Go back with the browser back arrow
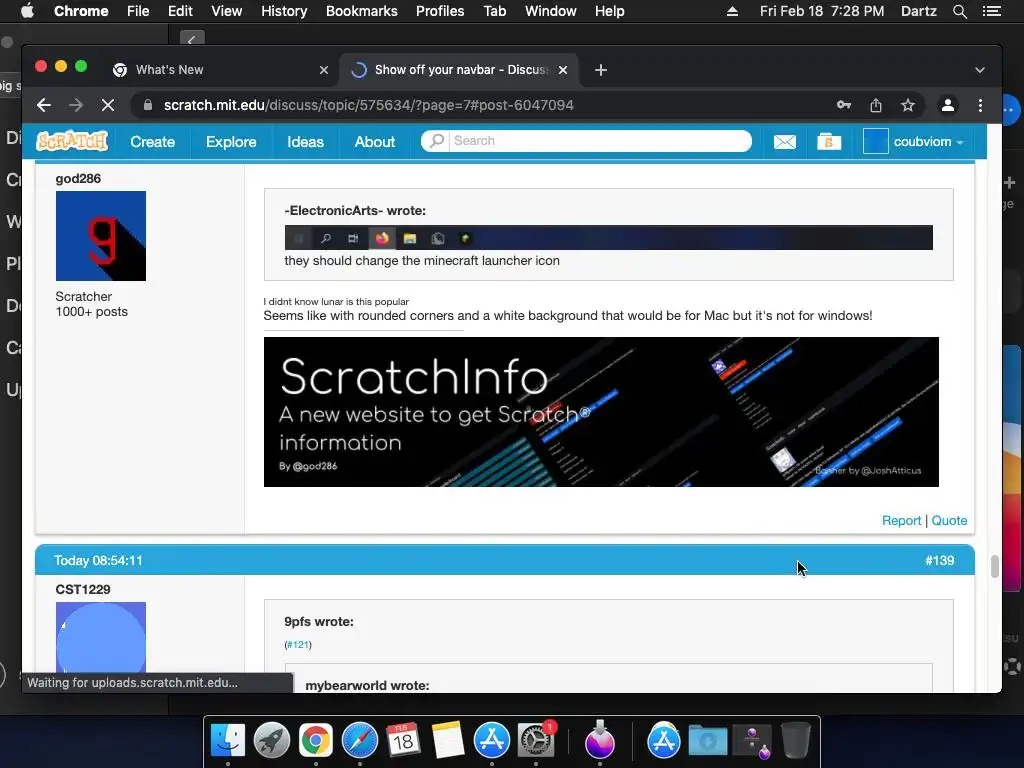1024x768 pixels. (x=44, y=105)
